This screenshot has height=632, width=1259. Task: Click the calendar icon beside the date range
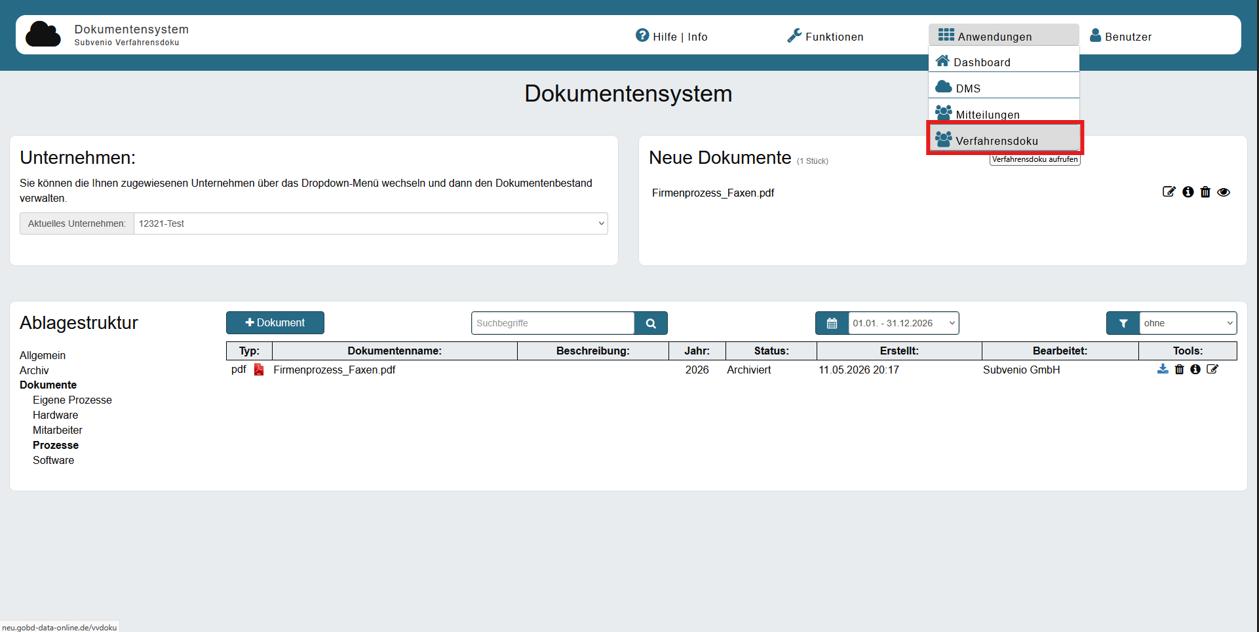832,323
